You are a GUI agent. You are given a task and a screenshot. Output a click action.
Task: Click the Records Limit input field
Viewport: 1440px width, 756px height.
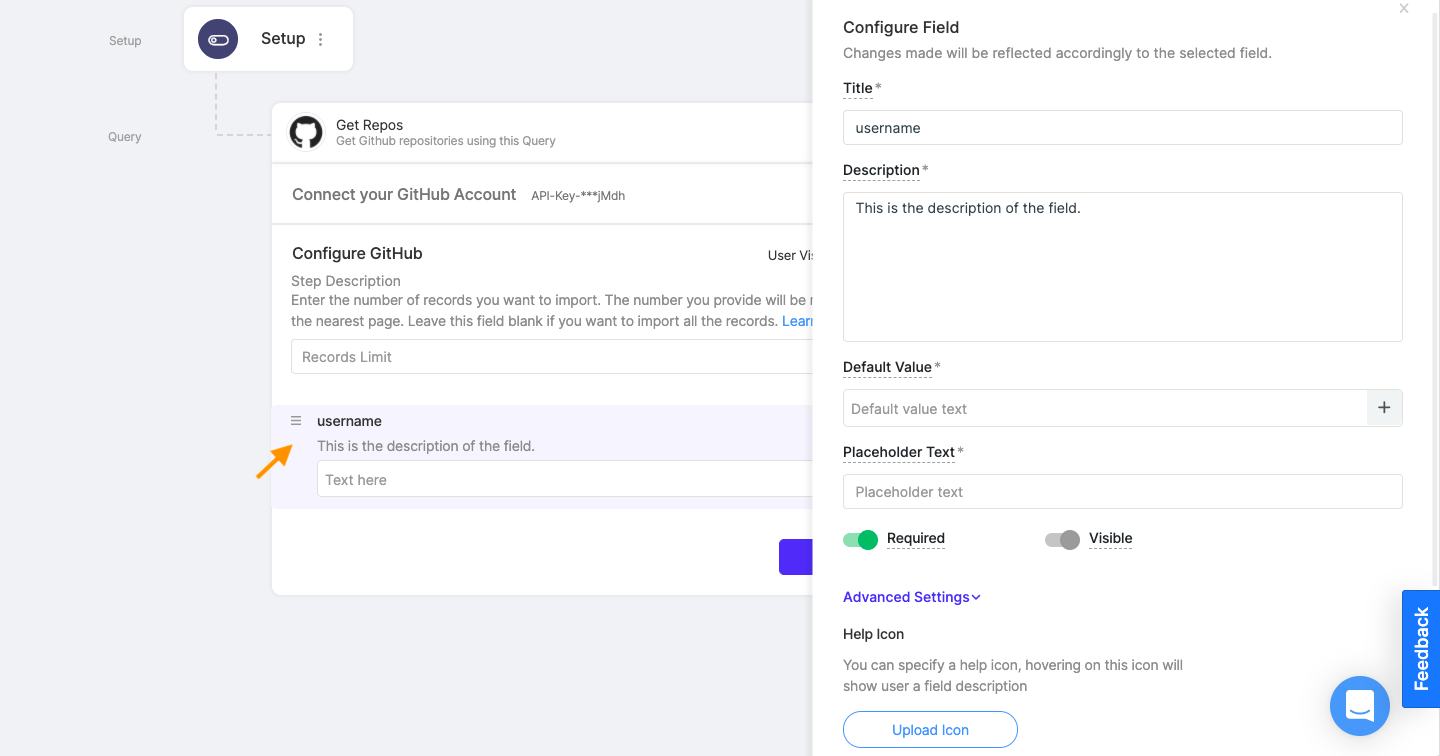[x=551, y=357]
